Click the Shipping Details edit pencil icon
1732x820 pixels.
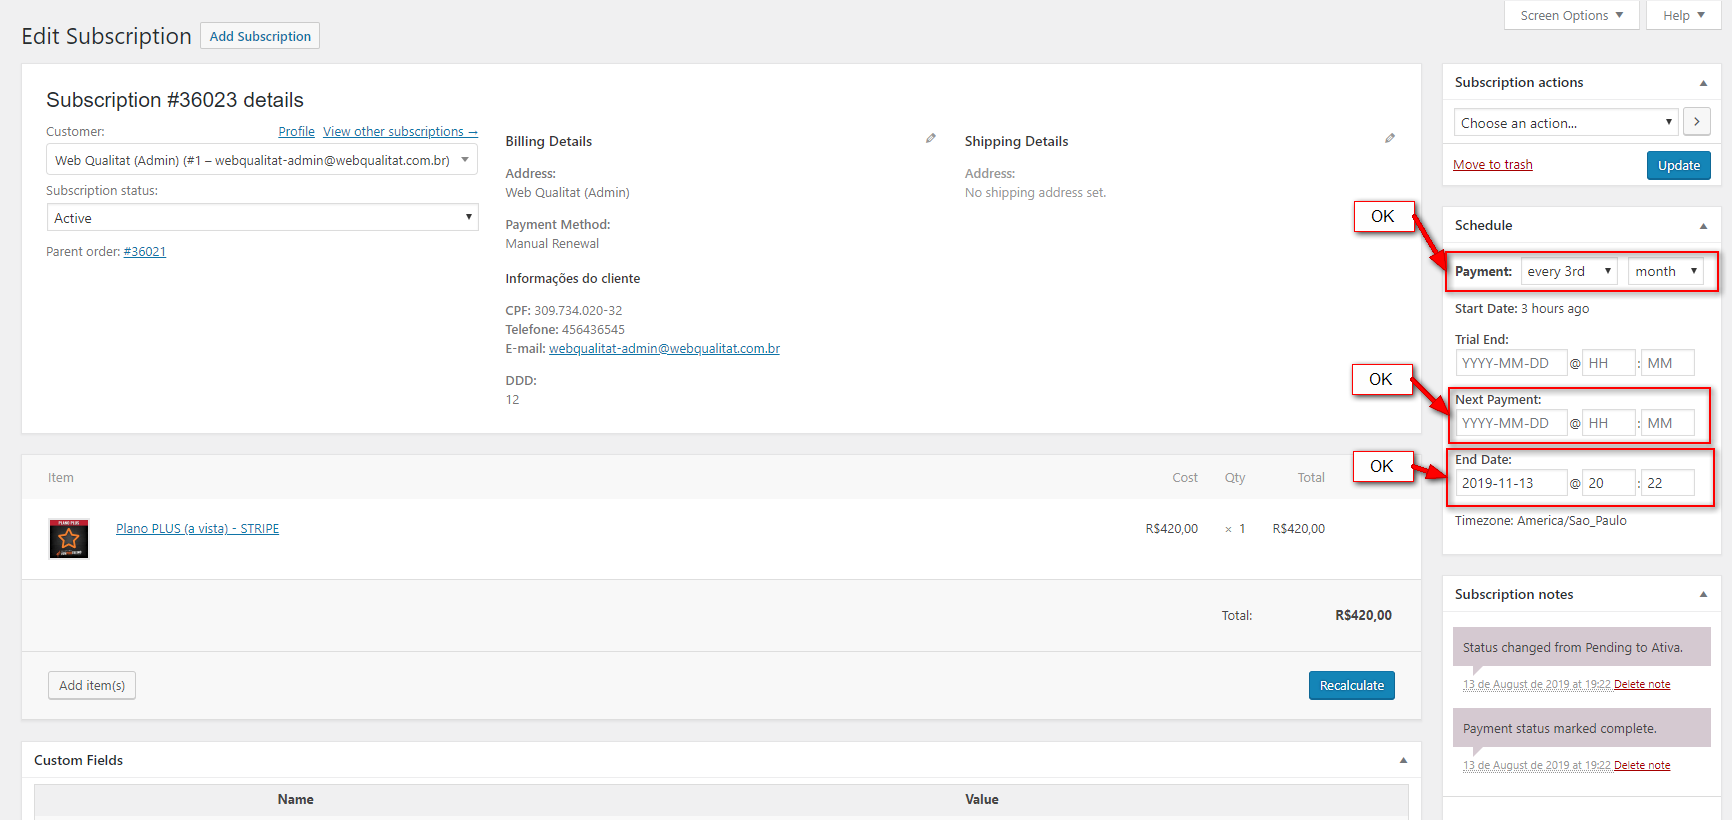click(1390, 138)
